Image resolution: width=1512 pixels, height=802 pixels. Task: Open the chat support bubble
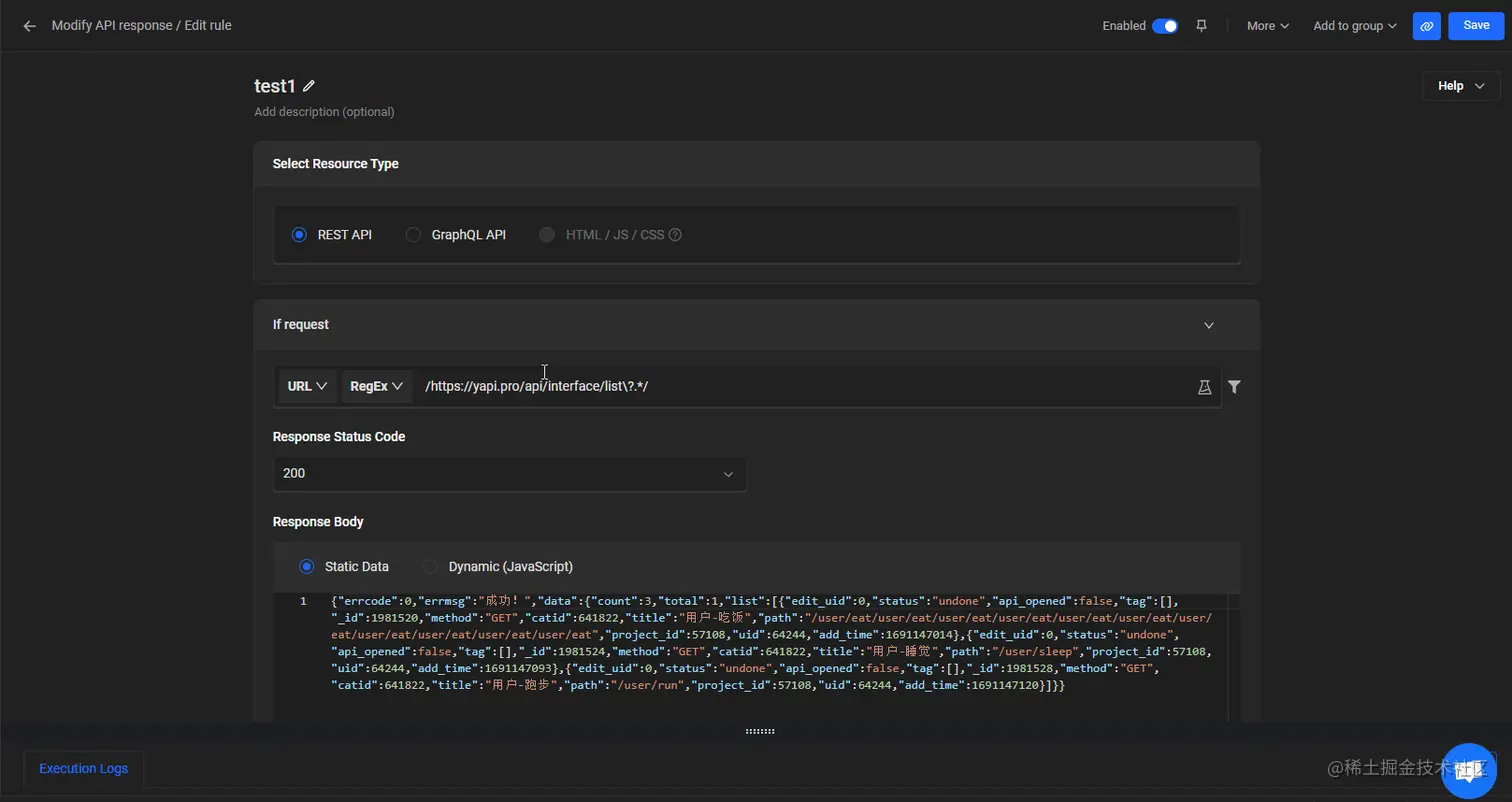[x=1467, y=770]
